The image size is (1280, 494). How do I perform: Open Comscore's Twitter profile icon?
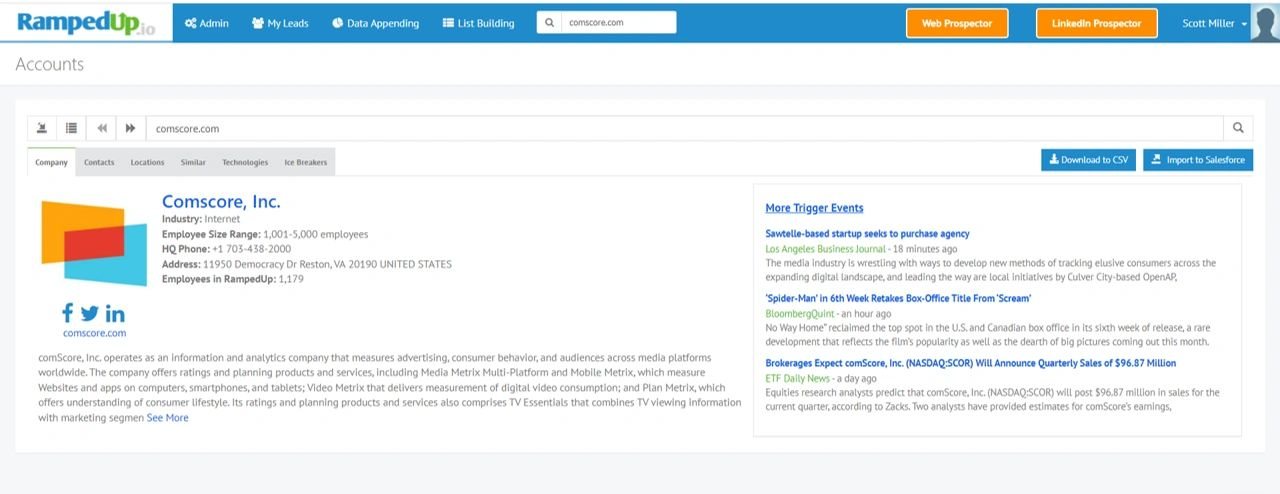coord(90,313)
